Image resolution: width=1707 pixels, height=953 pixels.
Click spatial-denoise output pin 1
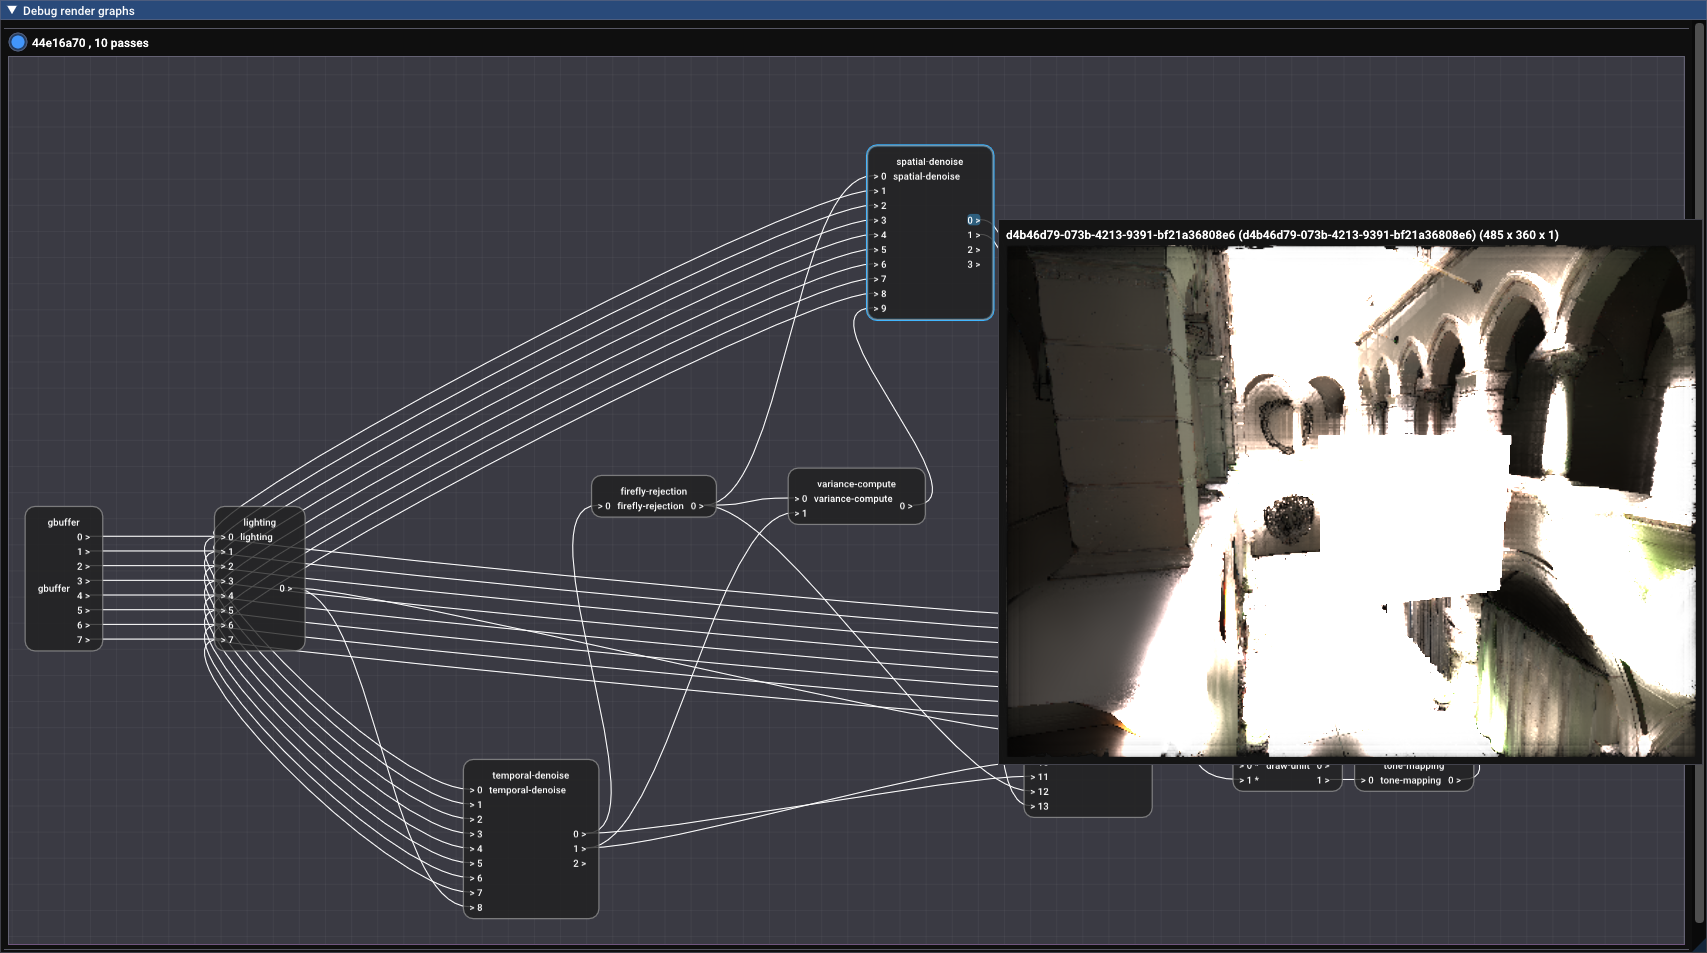973,235
